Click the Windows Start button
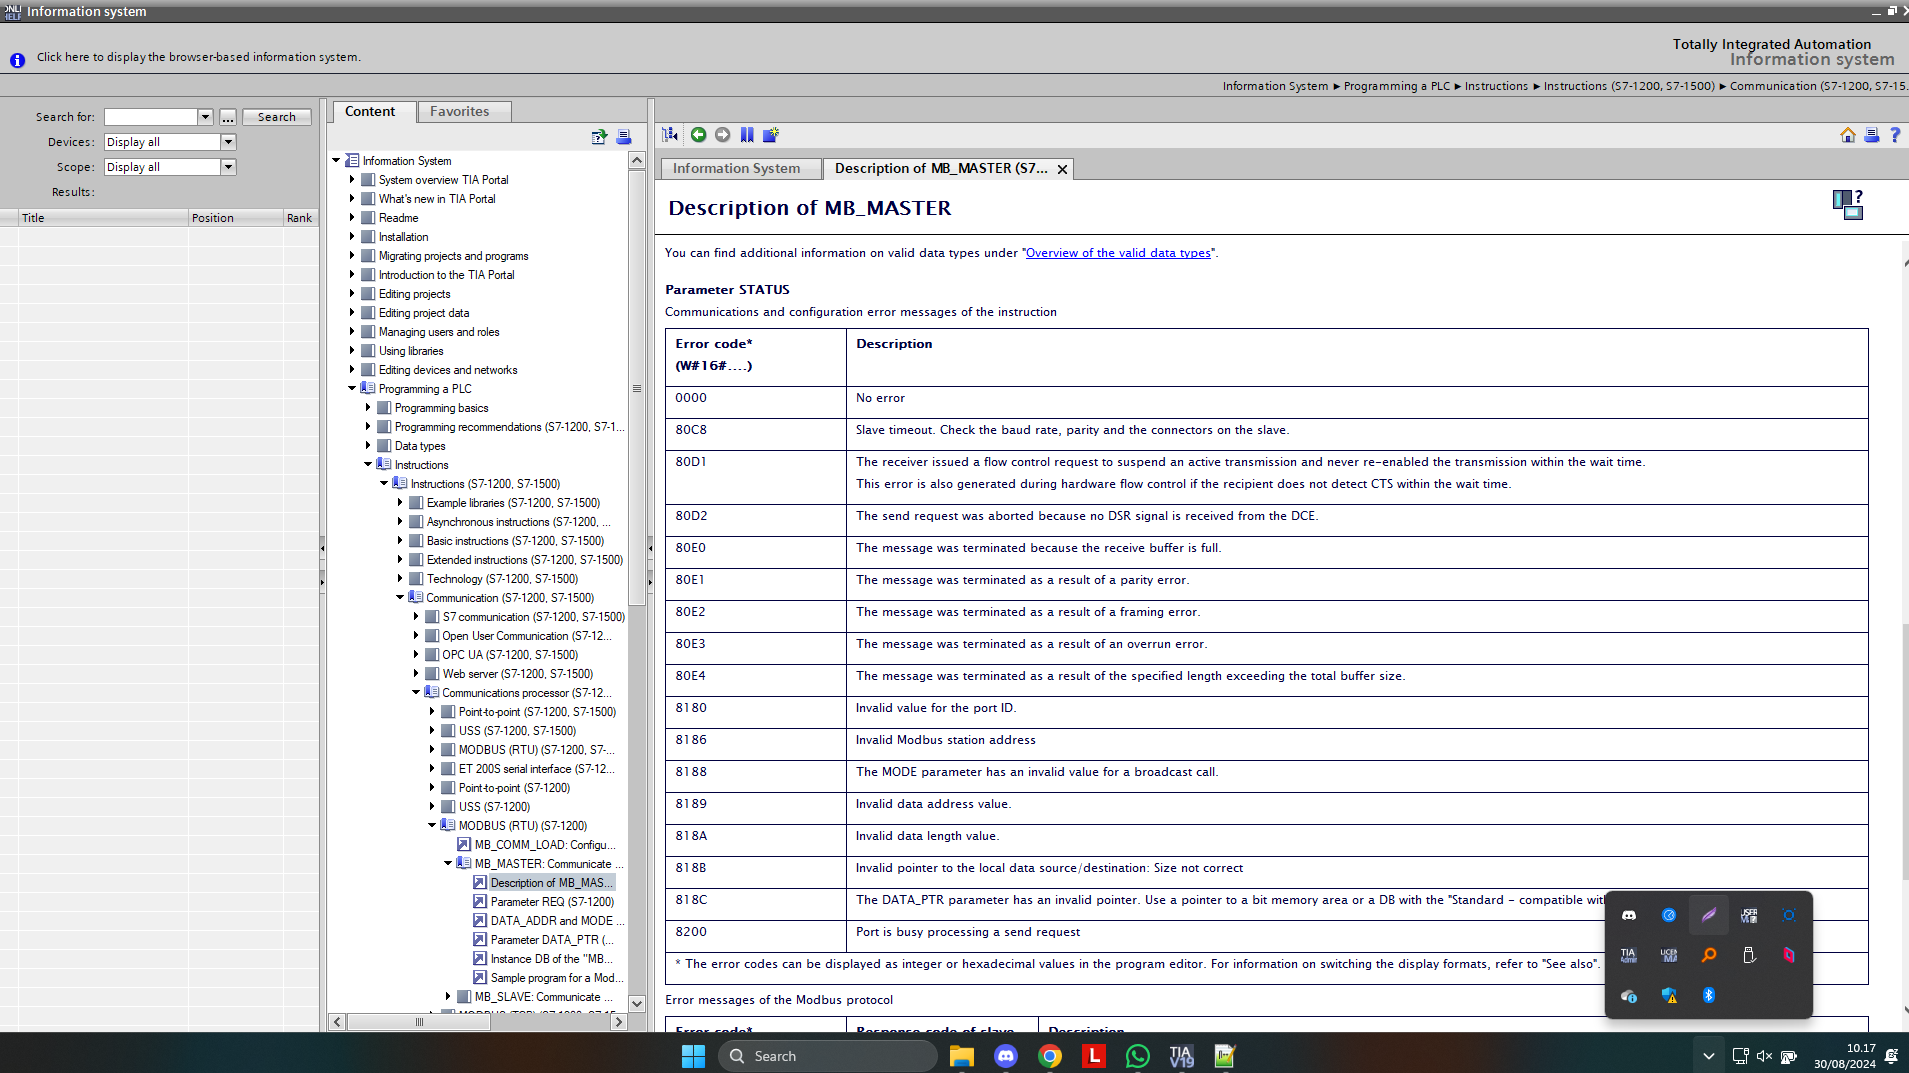1909x1073 pixels. tap(693, 1056)
